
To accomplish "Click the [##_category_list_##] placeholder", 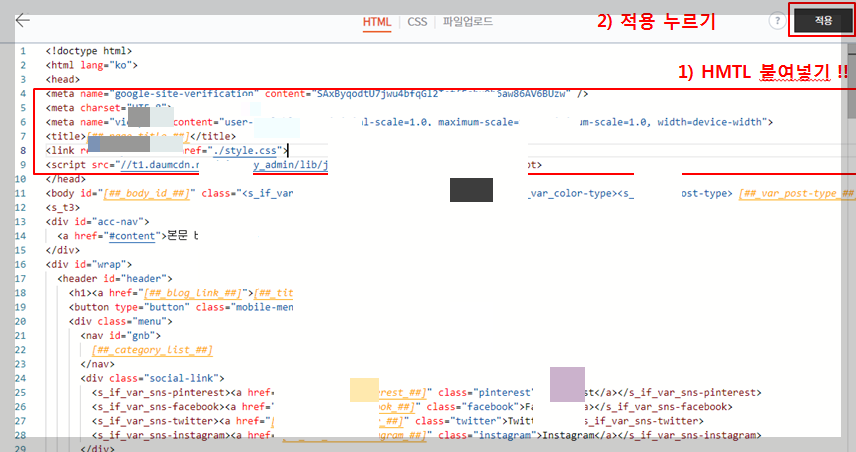I will point(152,350).
